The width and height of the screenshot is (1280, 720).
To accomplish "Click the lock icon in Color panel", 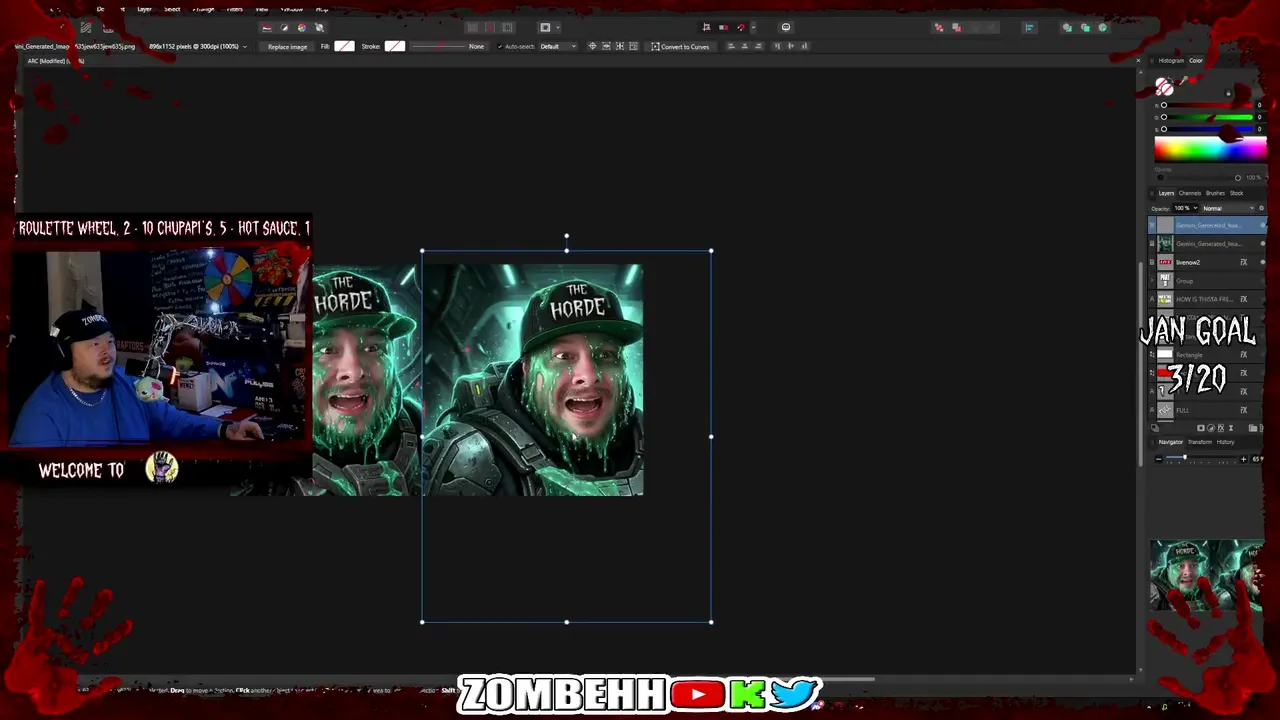I will (x=1228, y=93).
